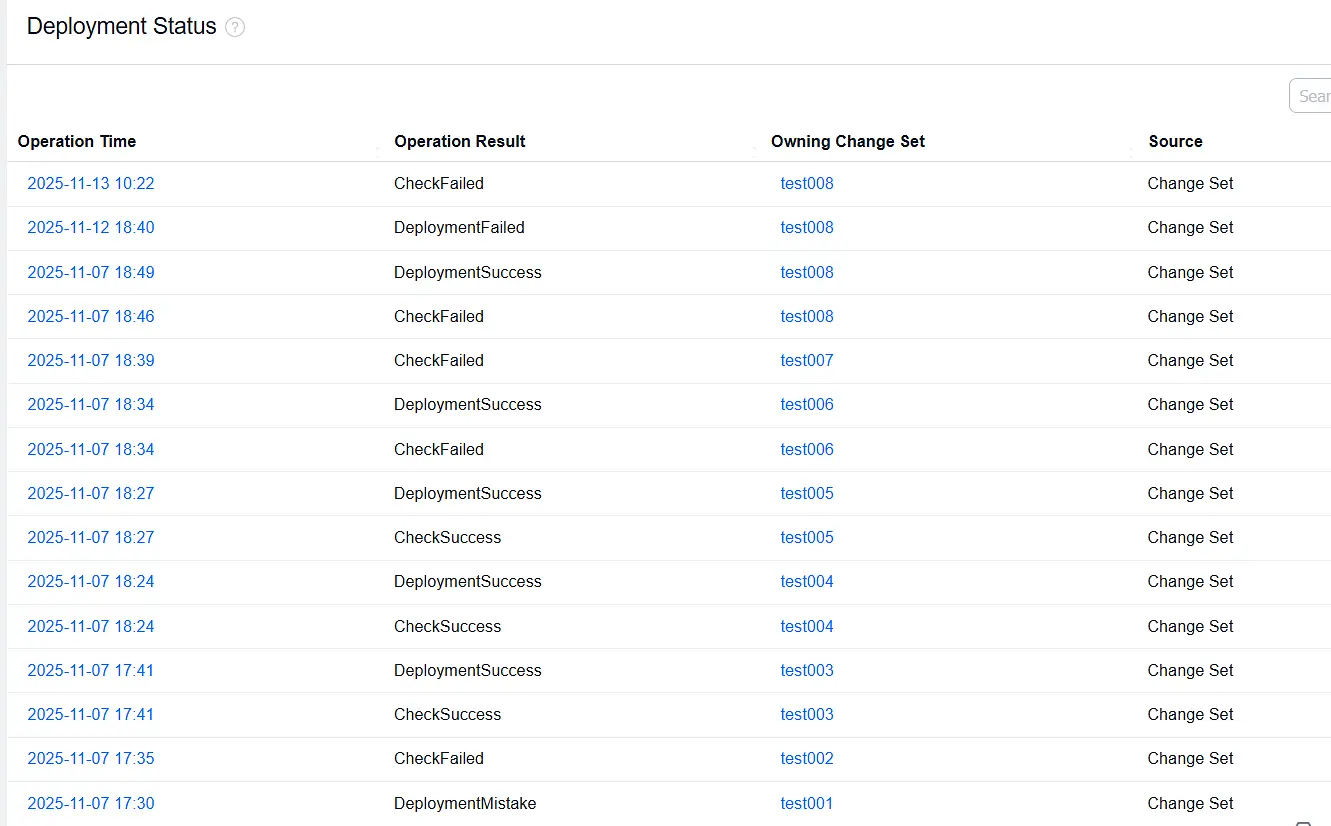This screenshot has height=826, width=1331.
Task: Open the test007 change set
Action: click(807, 360)
